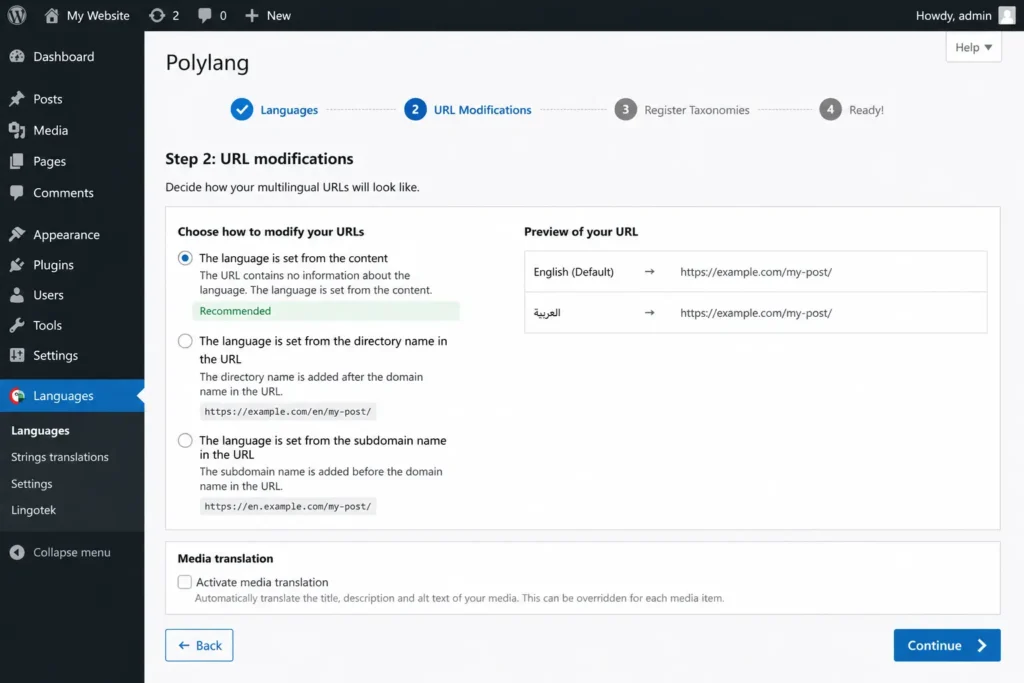Click step 4 Ready circle
The image size is (1024, 683).
[831, 110]
